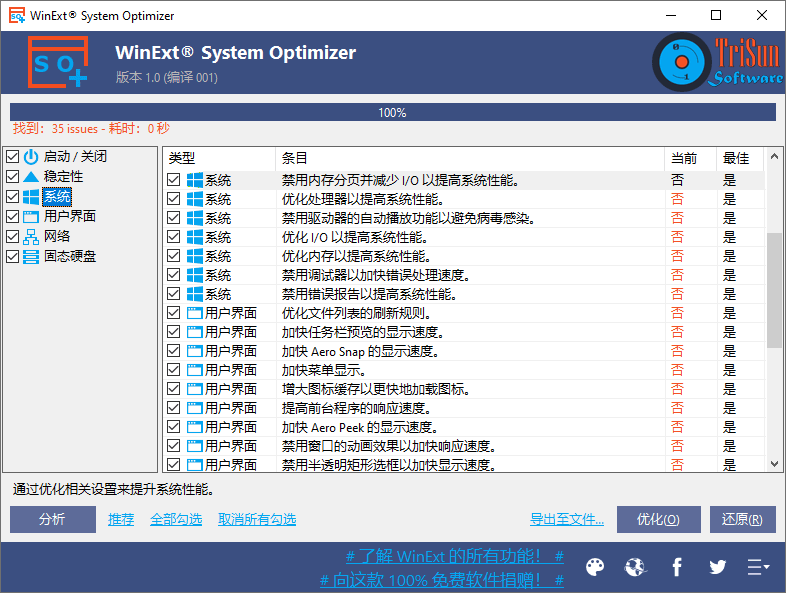Click the vertical scrollbar thumb
The width and height of the screenshot is (786, 593).
774,290
